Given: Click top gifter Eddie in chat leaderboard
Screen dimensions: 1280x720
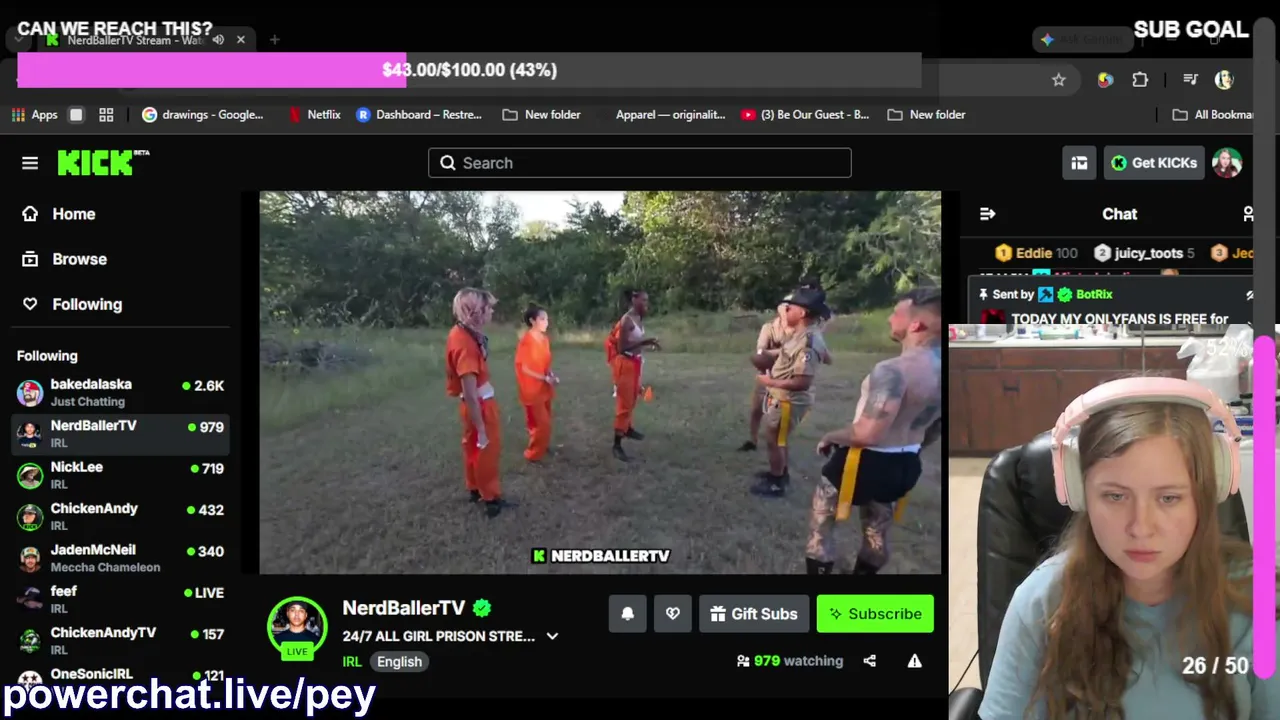Looking at the screenshot, I should [1037, 253].
